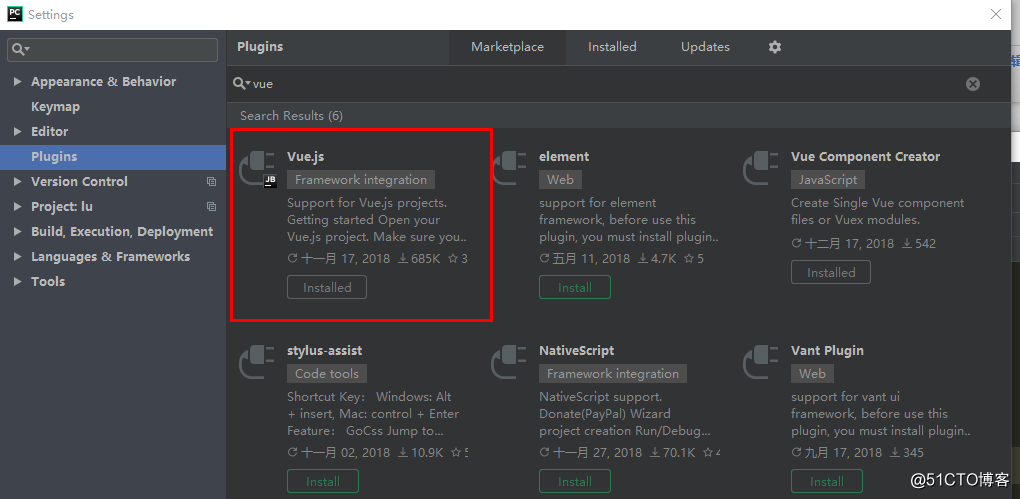Click project-level icon next to Version Control
The width and height of the screenshot is (1020, 499).
click(x=211, y=182)
